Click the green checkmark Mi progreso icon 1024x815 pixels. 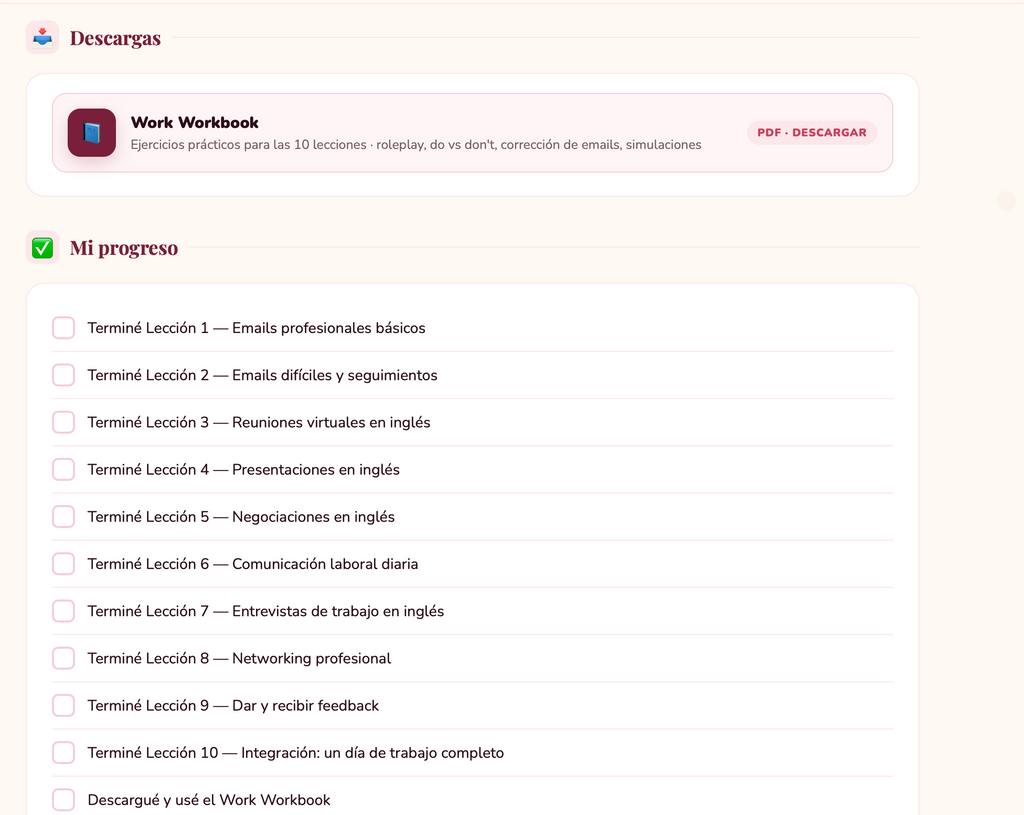point(42,248)
